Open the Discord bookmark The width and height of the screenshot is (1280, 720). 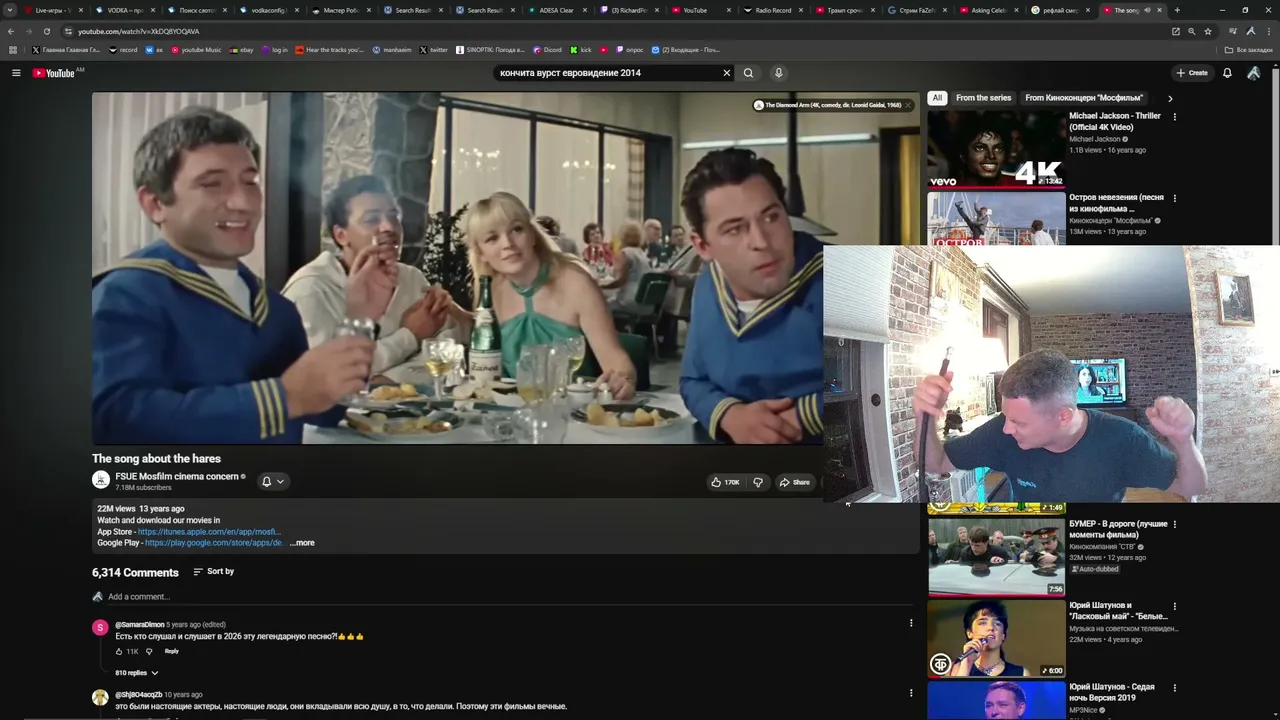pos(547,50)
